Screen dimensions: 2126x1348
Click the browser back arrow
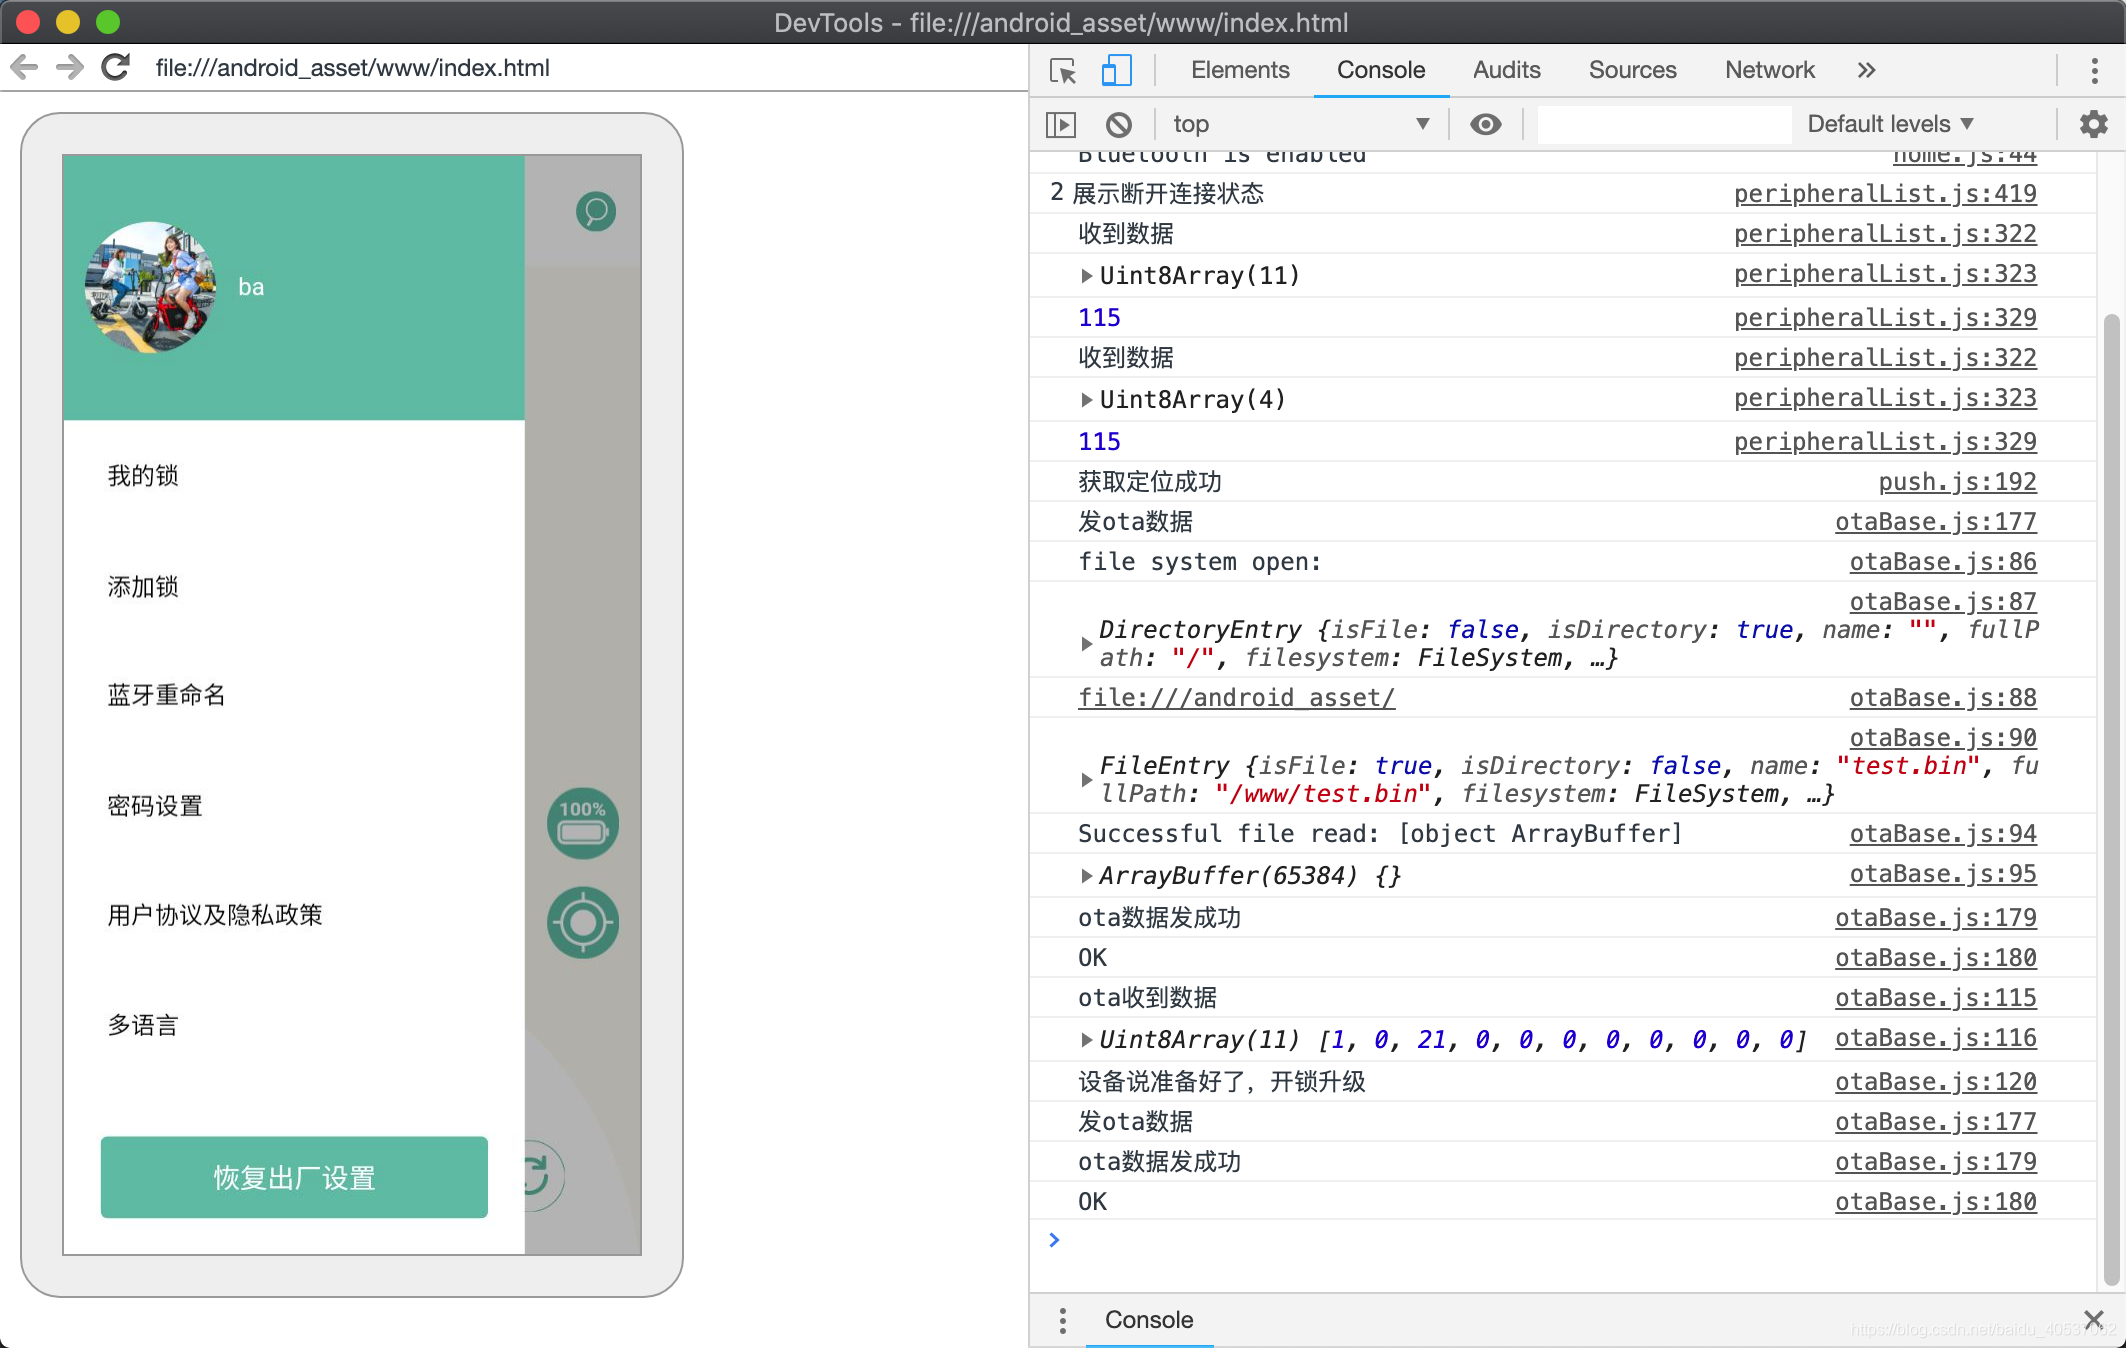click(x=24, y=67)
